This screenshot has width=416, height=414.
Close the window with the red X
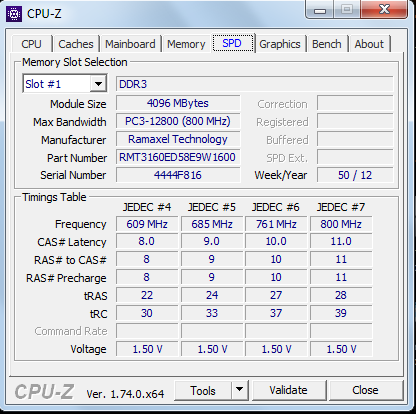tap(384, 9)
